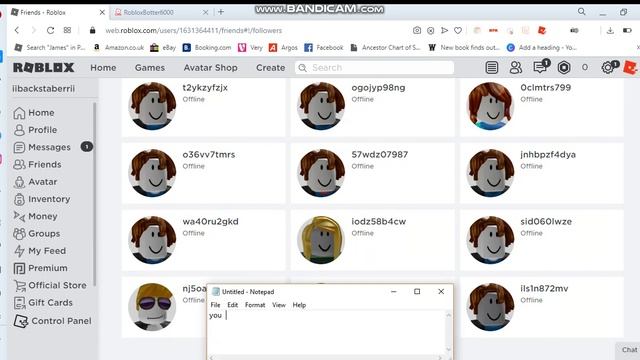
Task: Open the Chat button at bottom right
Action: (629, 350)
